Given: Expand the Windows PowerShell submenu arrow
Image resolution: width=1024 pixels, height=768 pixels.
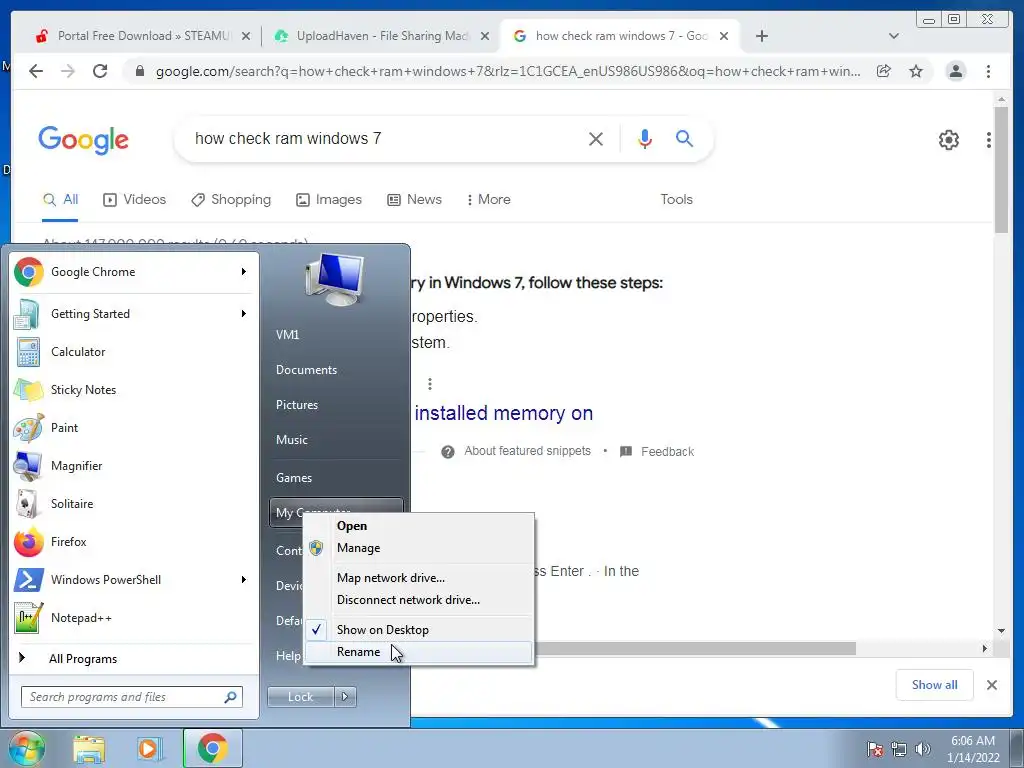Looking at the screenshot, I should click(x=244, y=580).
